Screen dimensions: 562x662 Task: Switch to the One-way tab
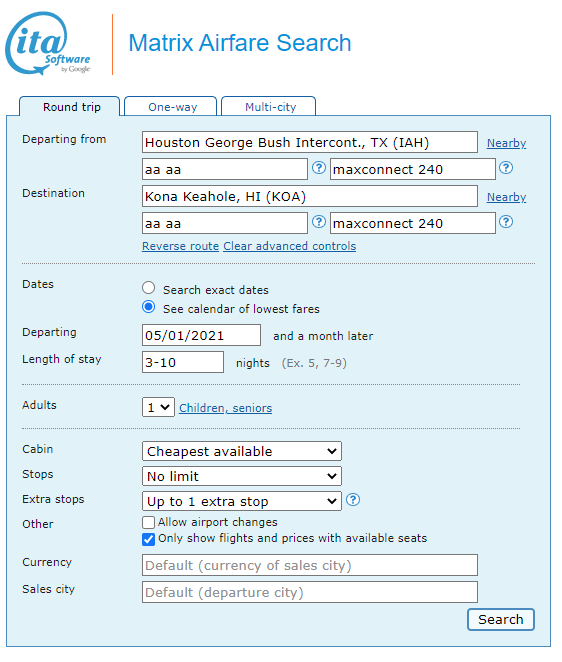(171, 106)
